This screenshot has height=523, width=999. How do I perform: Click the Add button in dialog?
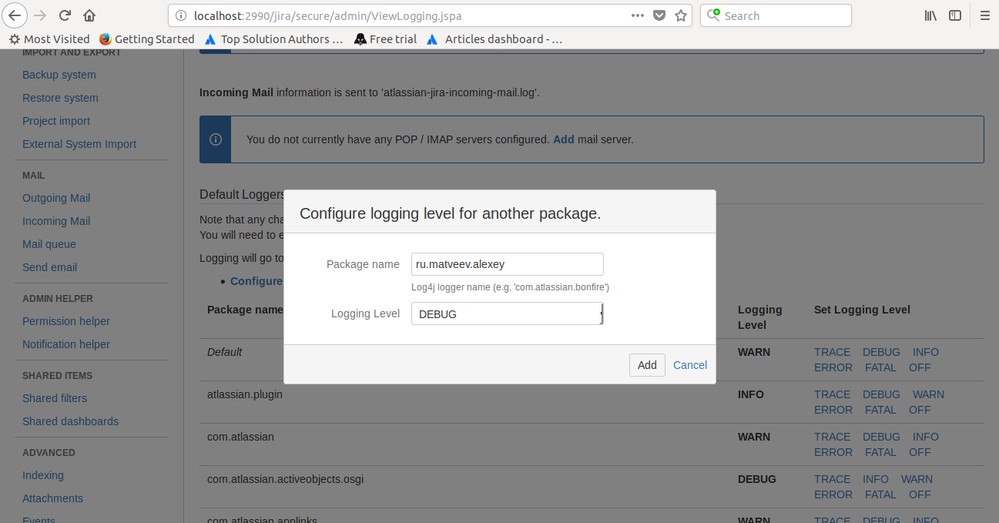click(647, 365)
